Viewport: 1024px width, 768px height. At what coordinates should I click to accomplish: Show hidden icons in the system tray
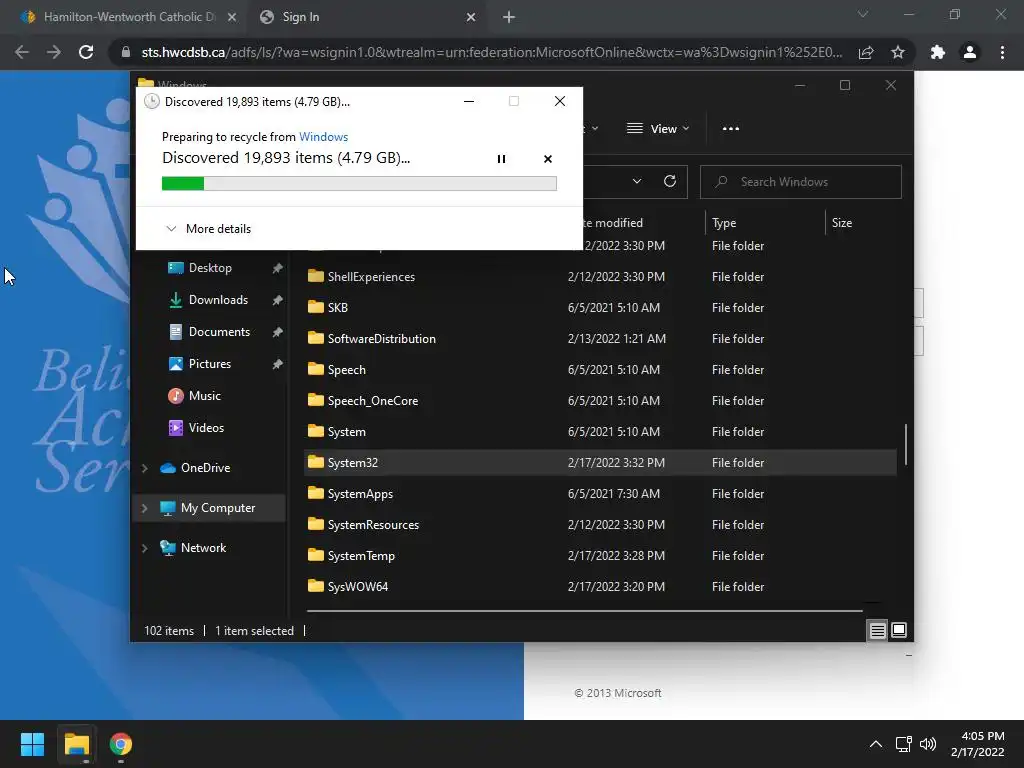(x=876, y=744)
